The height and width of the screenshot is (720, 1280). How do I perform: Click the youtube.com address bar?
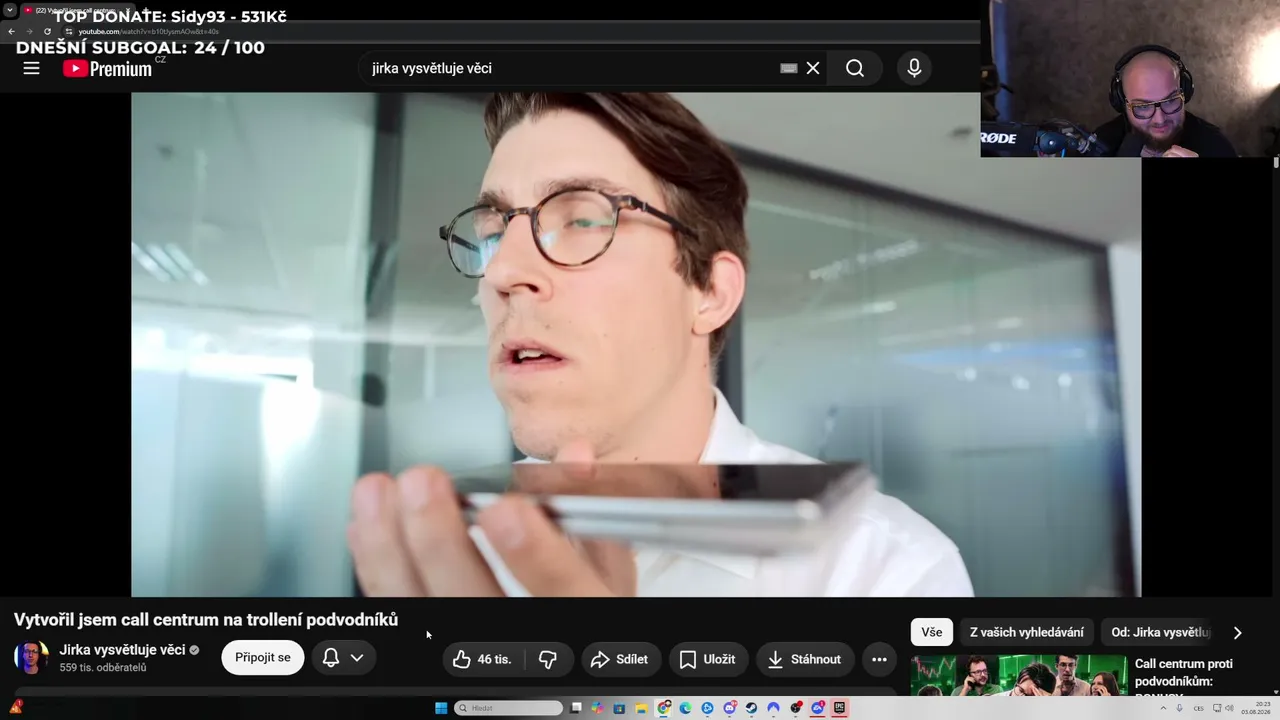click(520, 31)
